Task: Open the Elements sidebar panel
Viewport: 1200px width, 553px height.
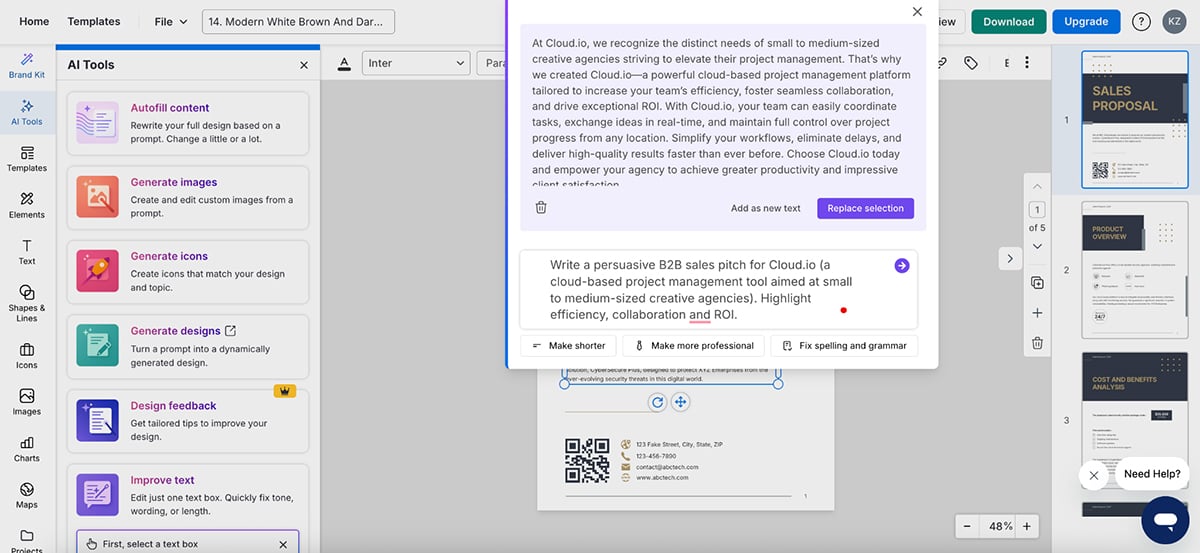Action: point(27,205)
